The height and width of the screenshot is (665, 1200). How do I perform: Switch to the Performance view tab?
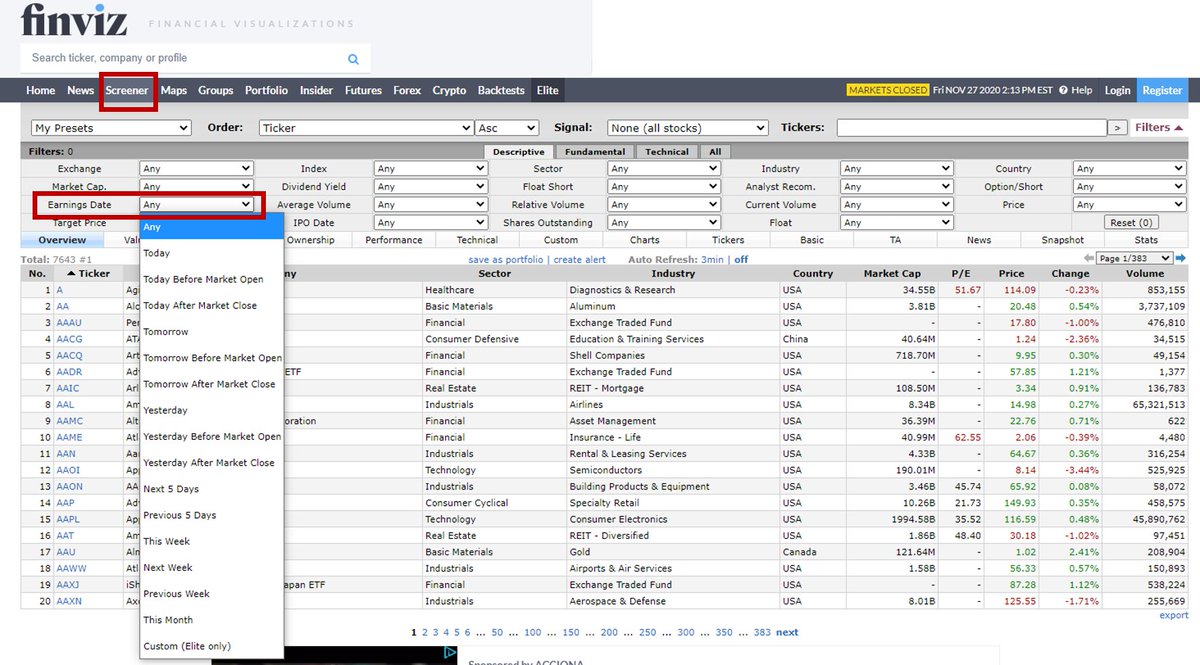click(394, 240)
